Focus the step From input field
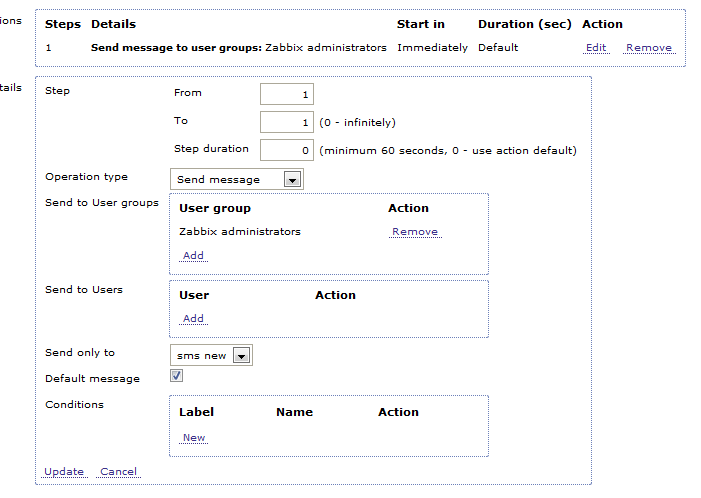 tap(287, 94)
